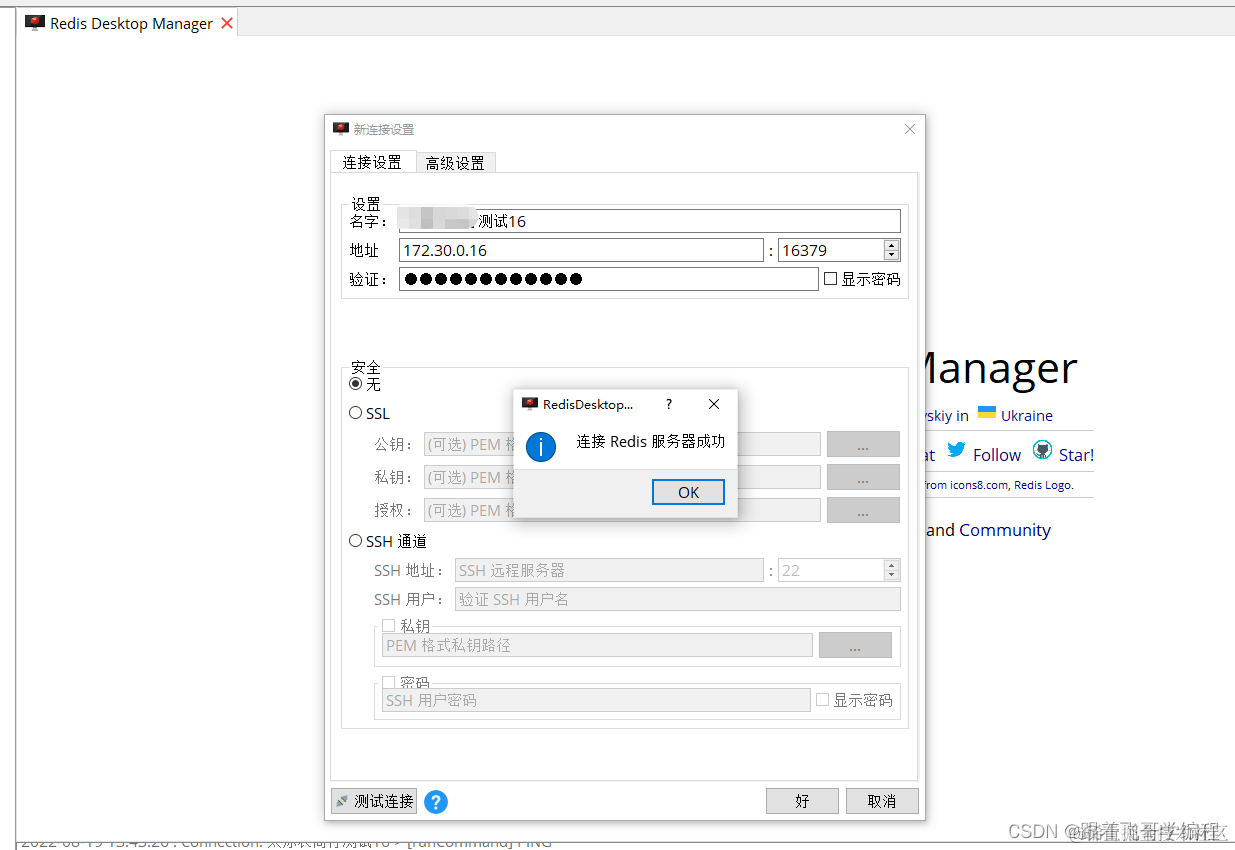Select the SSL security option

coord(355,413)
